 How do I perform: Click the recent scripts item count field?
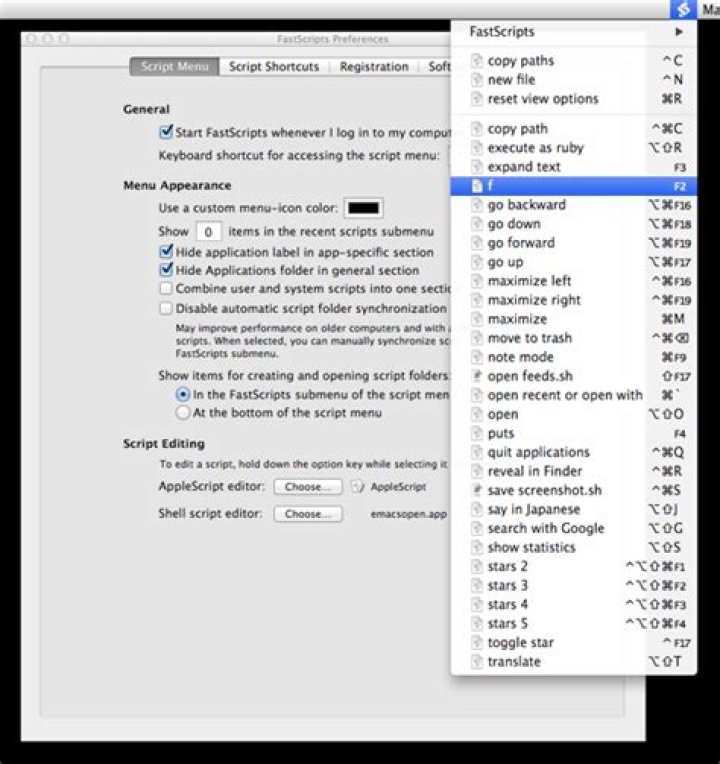[208, 231]
